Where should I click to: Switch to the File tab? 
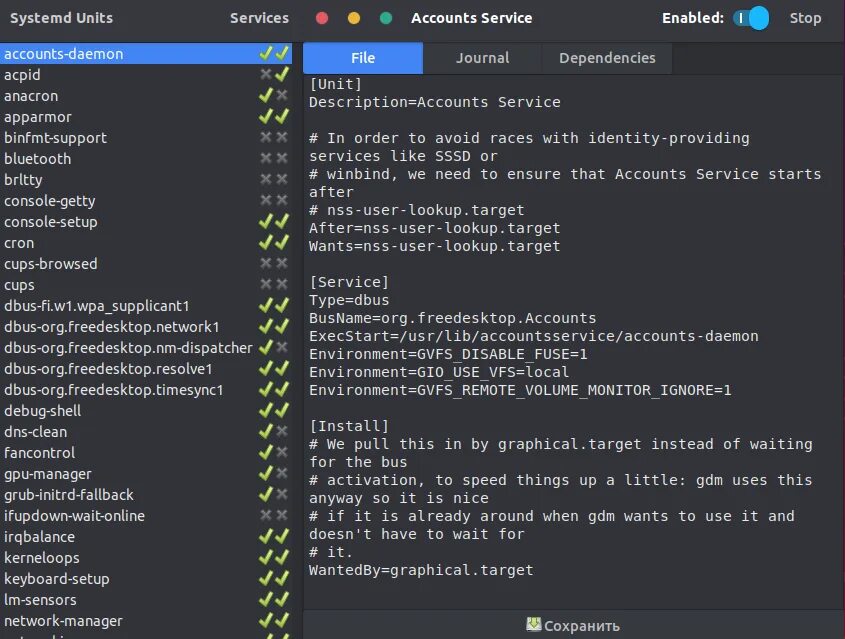[x=363, y=58]
